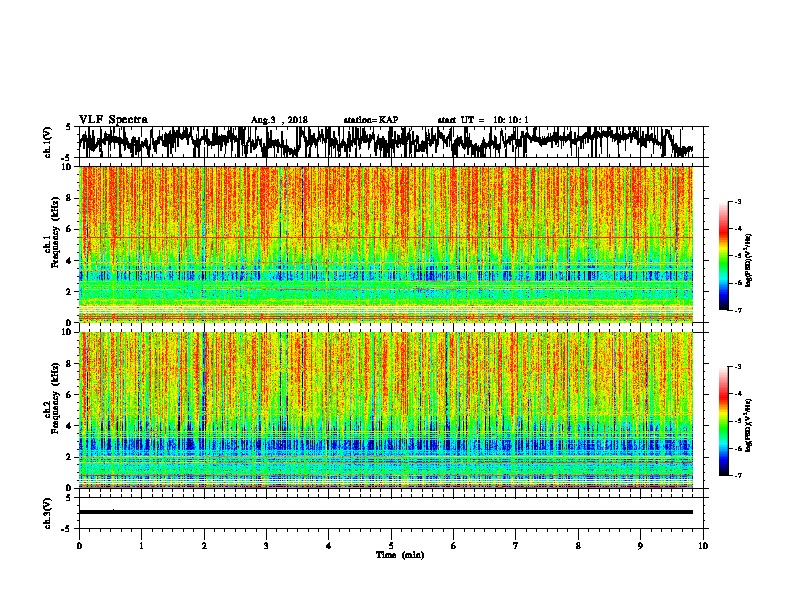Screen dimensions: 792x612
Task: Click the "0" tick on the time axis
Action: 79,546
